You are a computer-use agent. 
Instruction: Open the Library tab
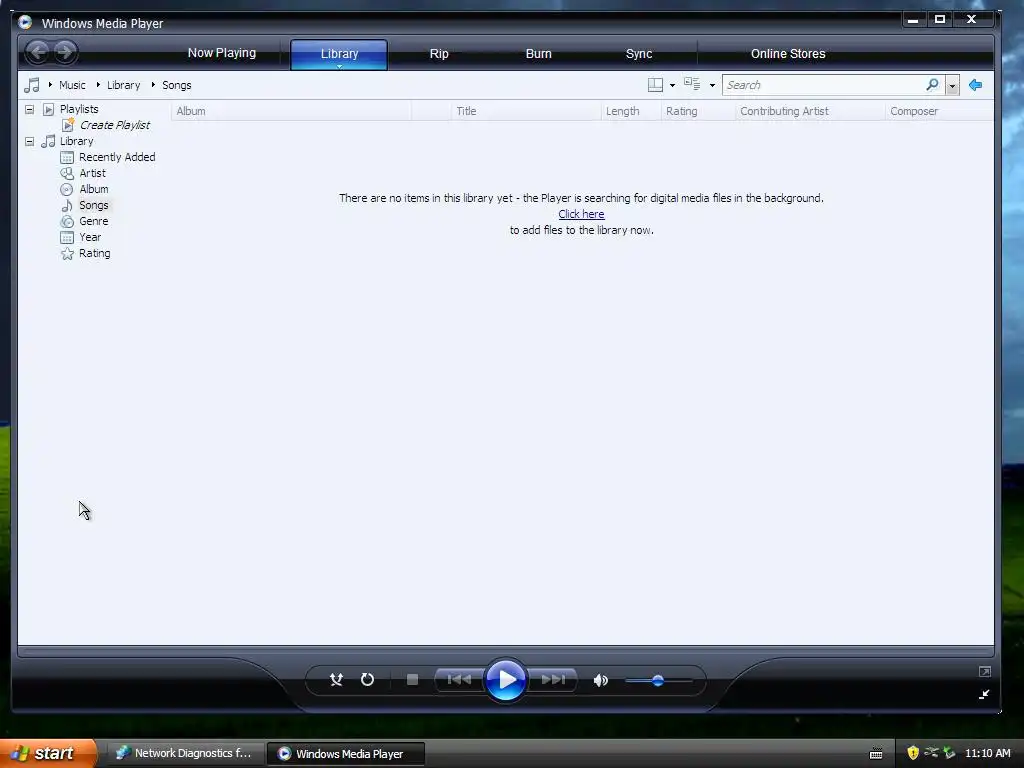click(x=339, y=54)
